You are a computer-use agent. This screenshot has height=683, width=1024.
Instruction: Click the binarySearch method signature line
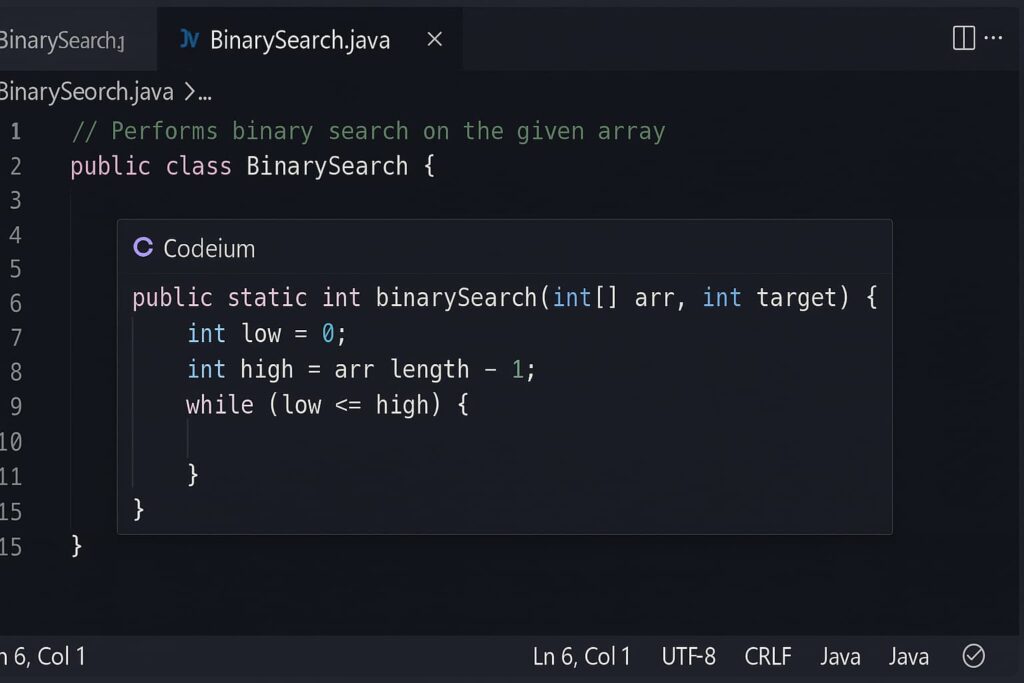point(505,298)
